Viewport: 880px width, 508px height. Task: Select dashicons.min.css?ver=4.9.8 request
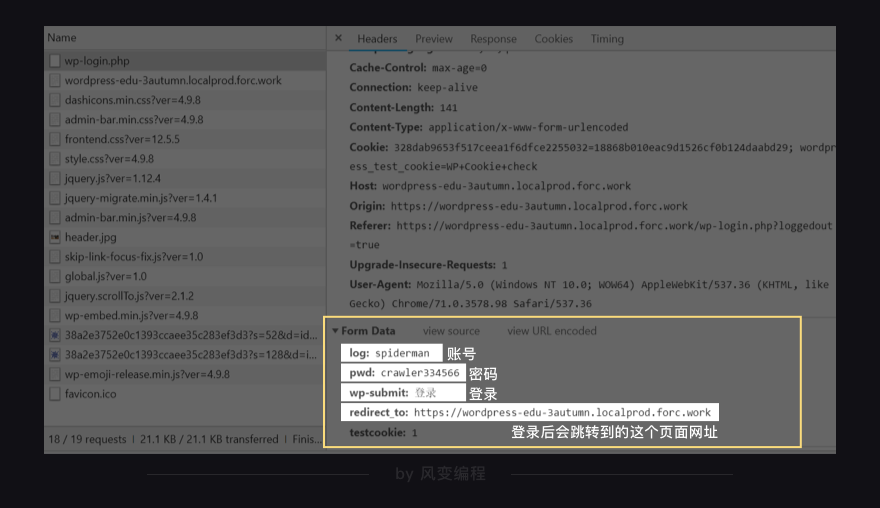coord(185,100)
